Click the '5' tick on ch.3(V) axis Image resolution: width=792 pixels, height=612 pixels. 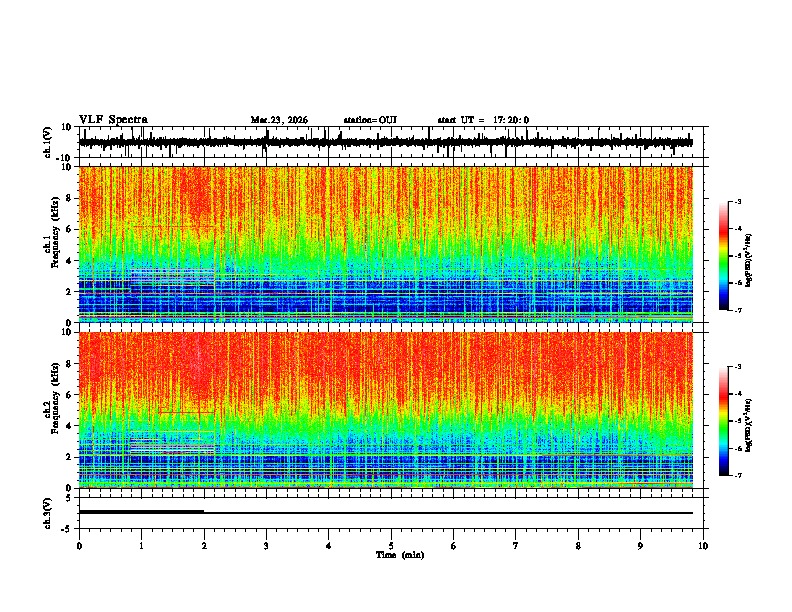[x=69, y=498]
